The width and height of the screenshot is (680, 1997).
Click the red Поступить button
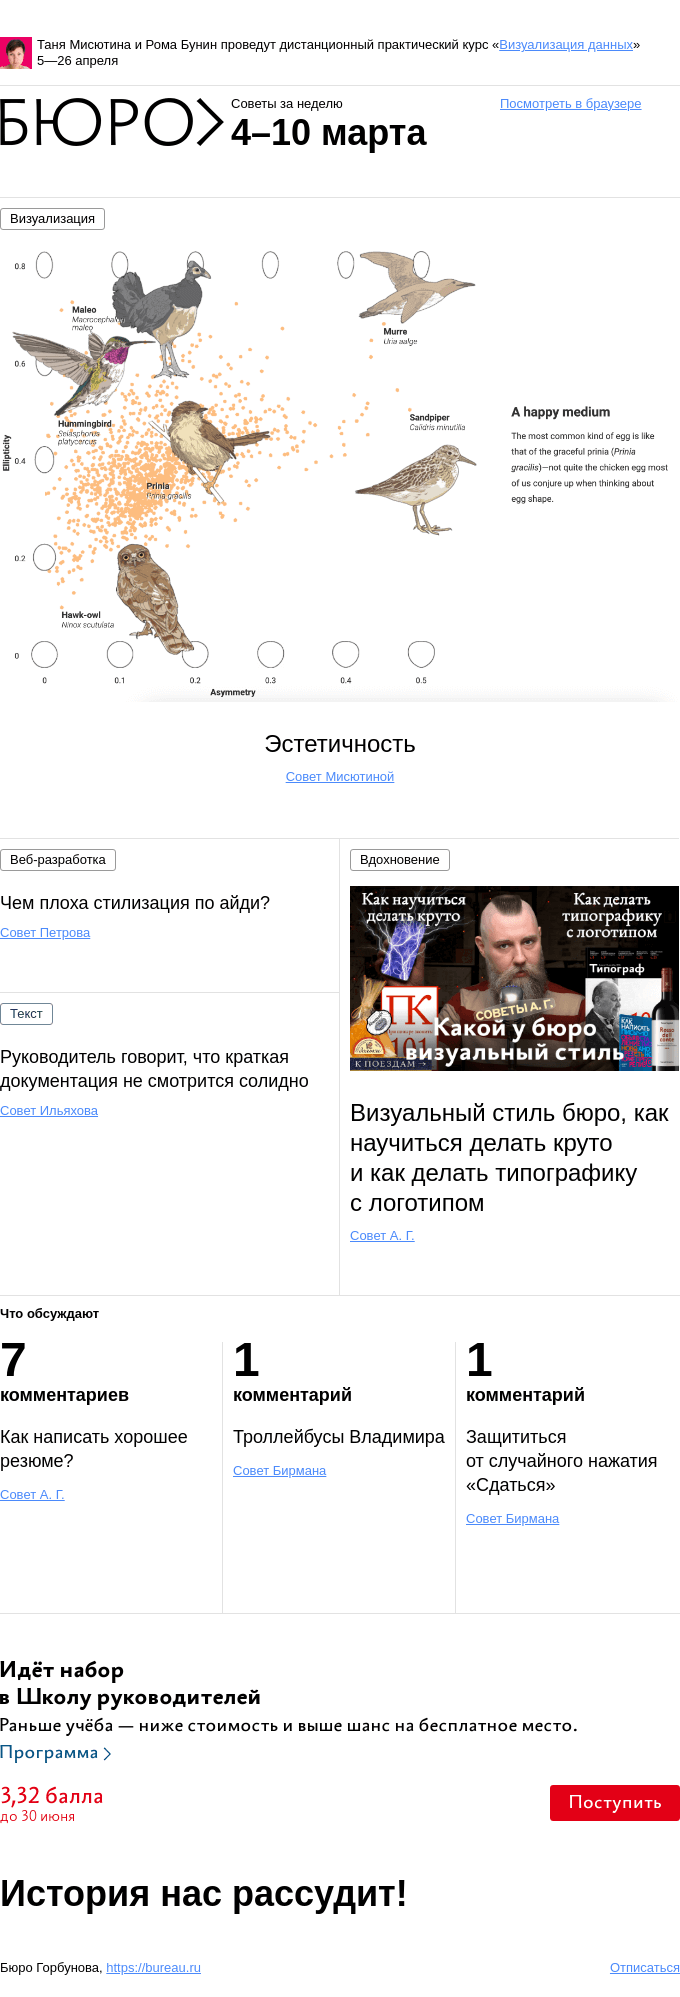click(615, 1803)
